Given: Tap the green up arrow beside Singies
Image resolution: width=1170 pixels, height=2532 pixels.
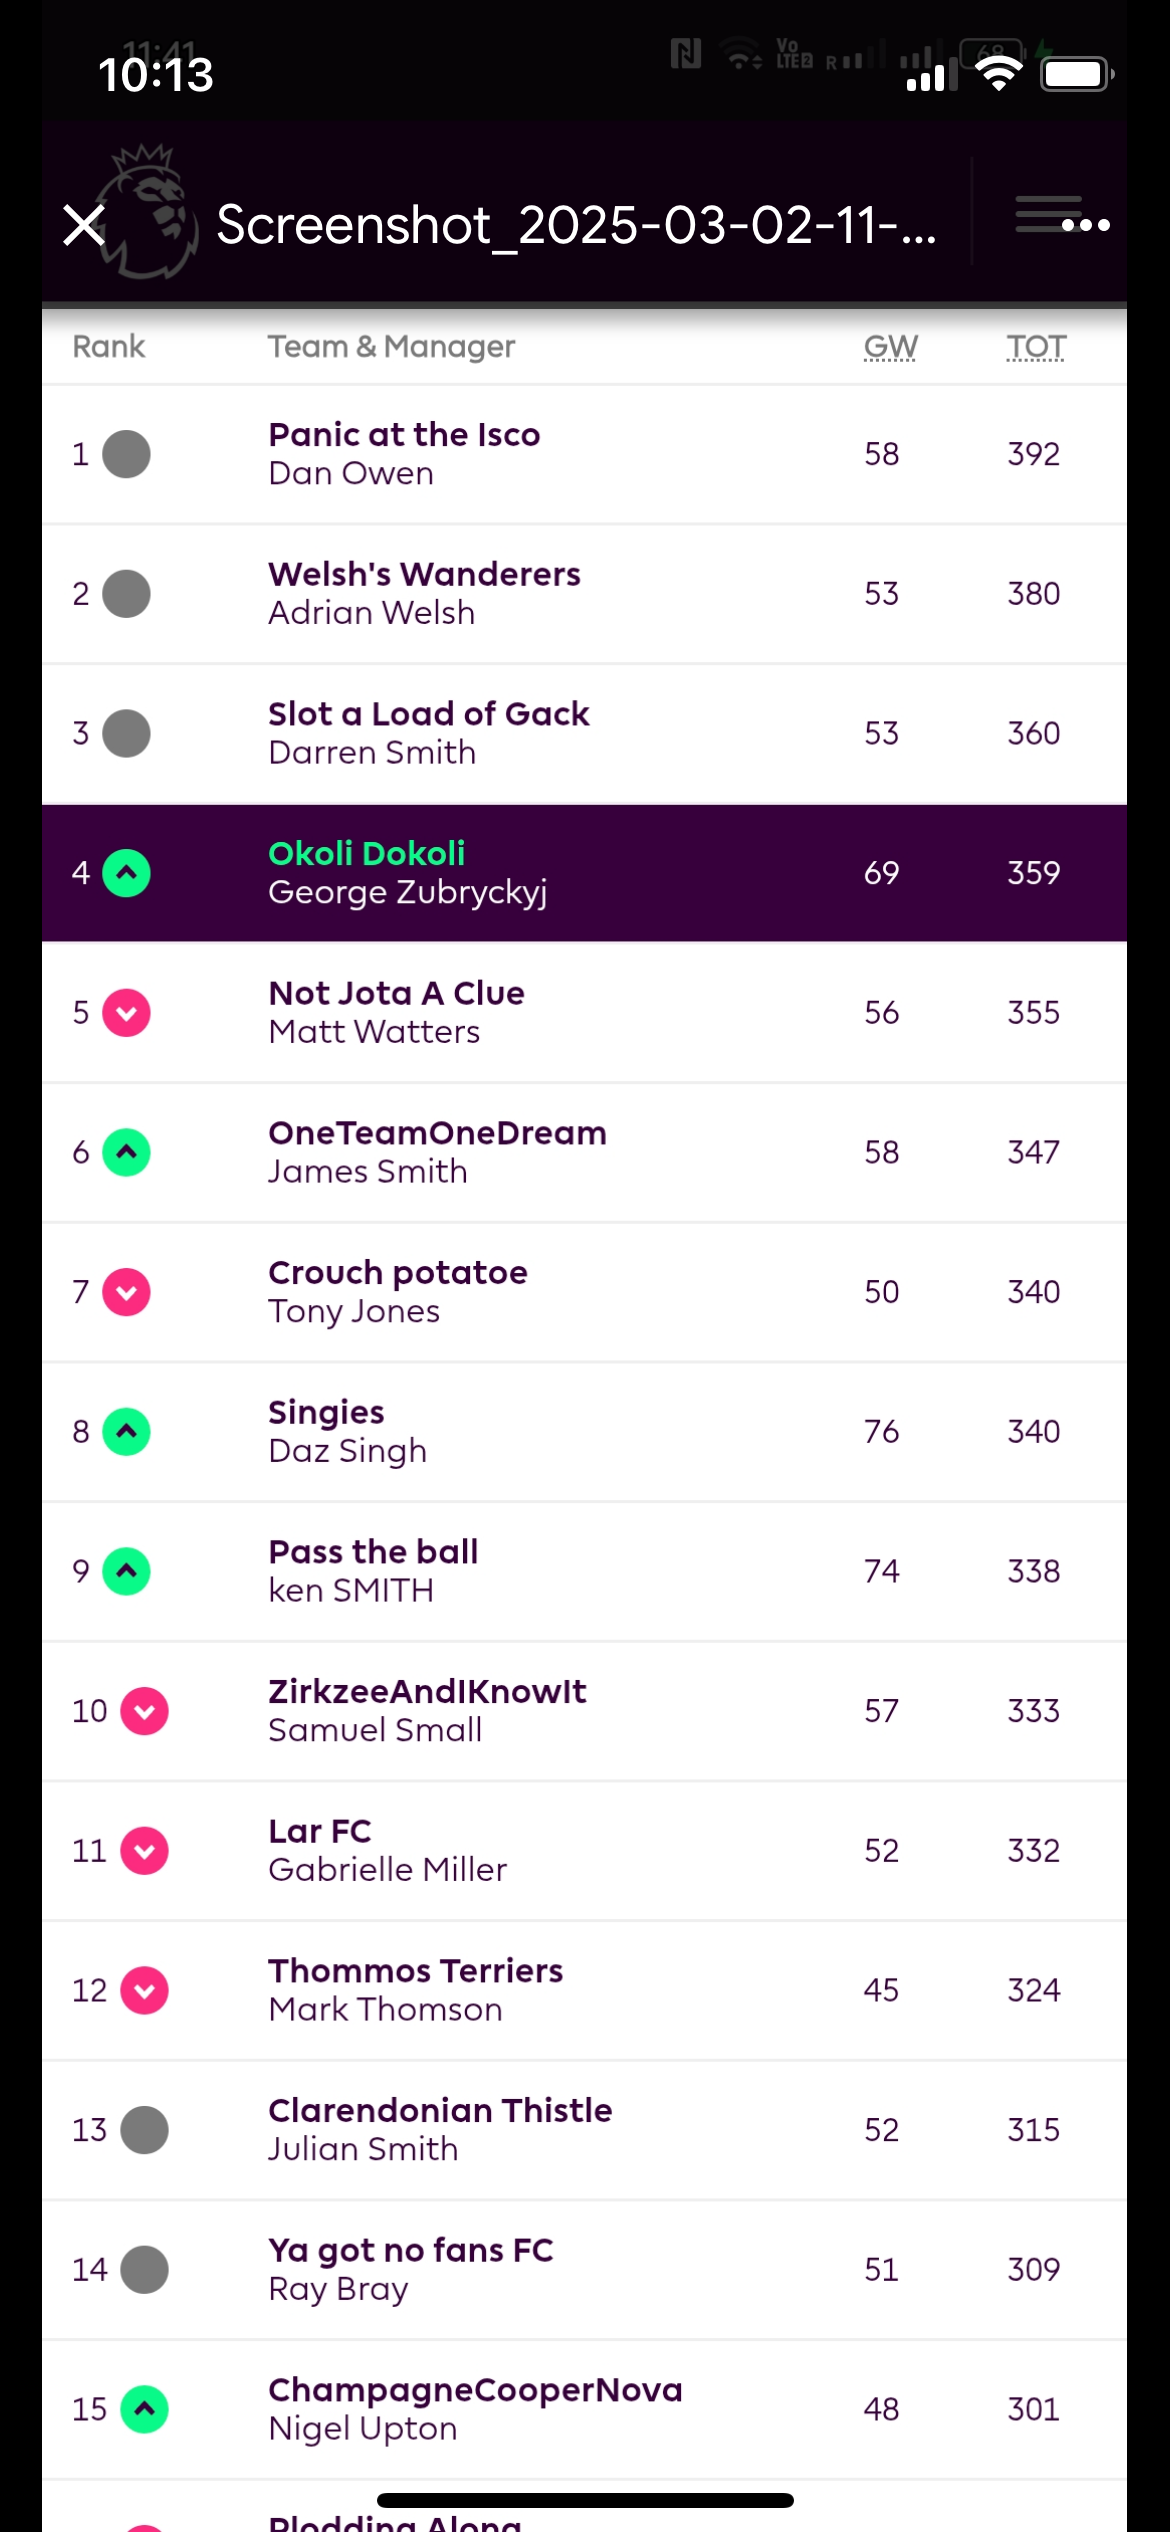Looking at the screenshot, I should pyautogui.click(x=127, y=1431).
